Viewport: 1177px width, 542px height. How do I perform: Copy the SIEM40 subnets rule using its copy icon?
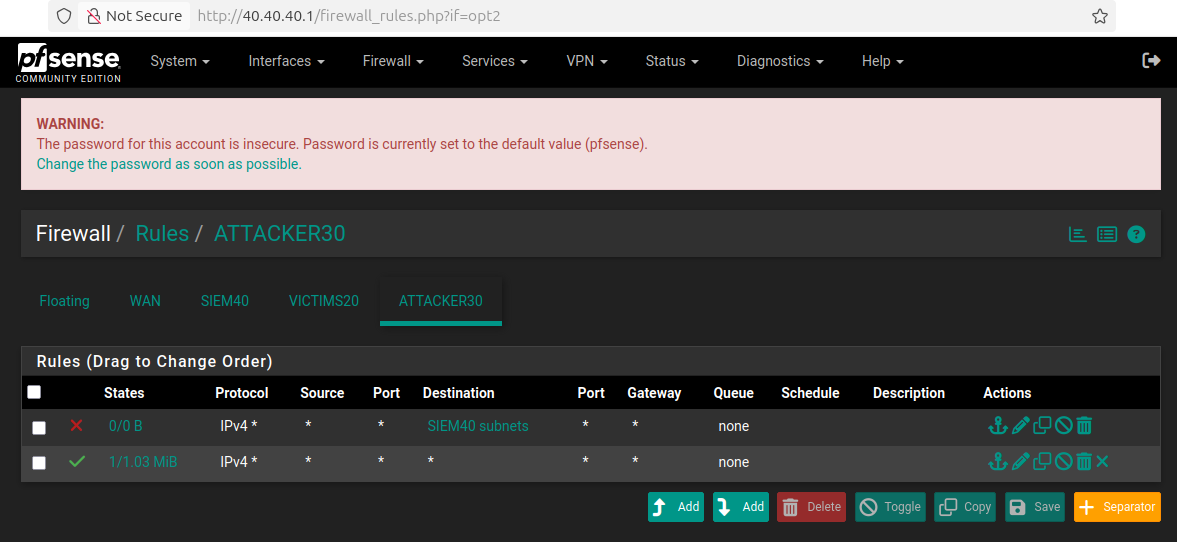(x=1042, y=426)
